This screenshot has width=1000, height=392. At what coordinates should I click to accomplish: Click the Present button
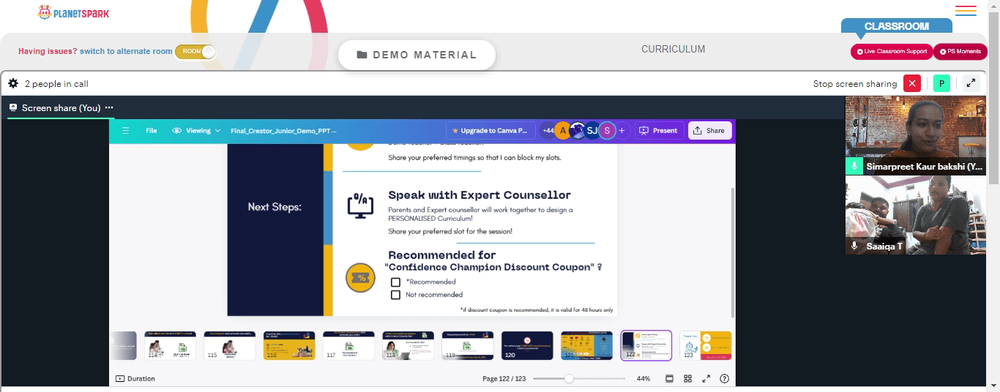[x=659, y=131]
